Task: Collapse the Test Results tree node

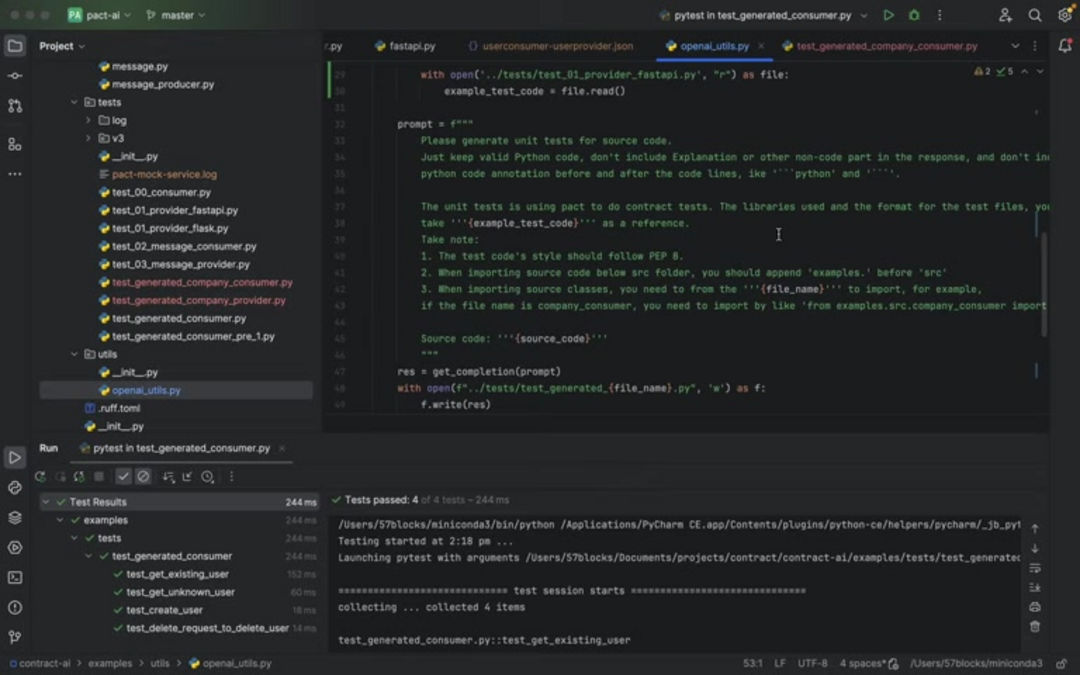Action: coord(46,502)
